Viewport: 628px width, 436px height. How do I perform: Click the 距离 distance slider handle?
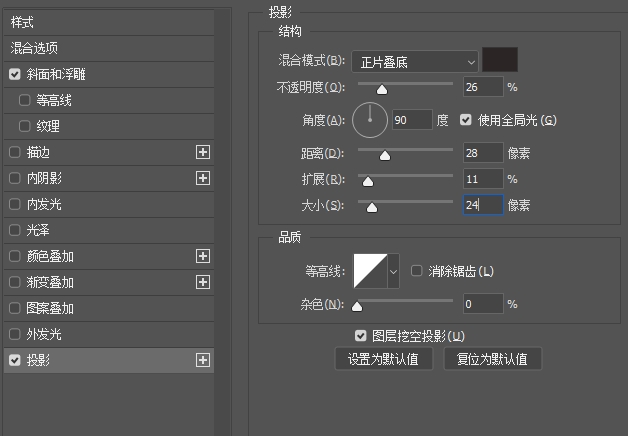click(x=385, y=155)
